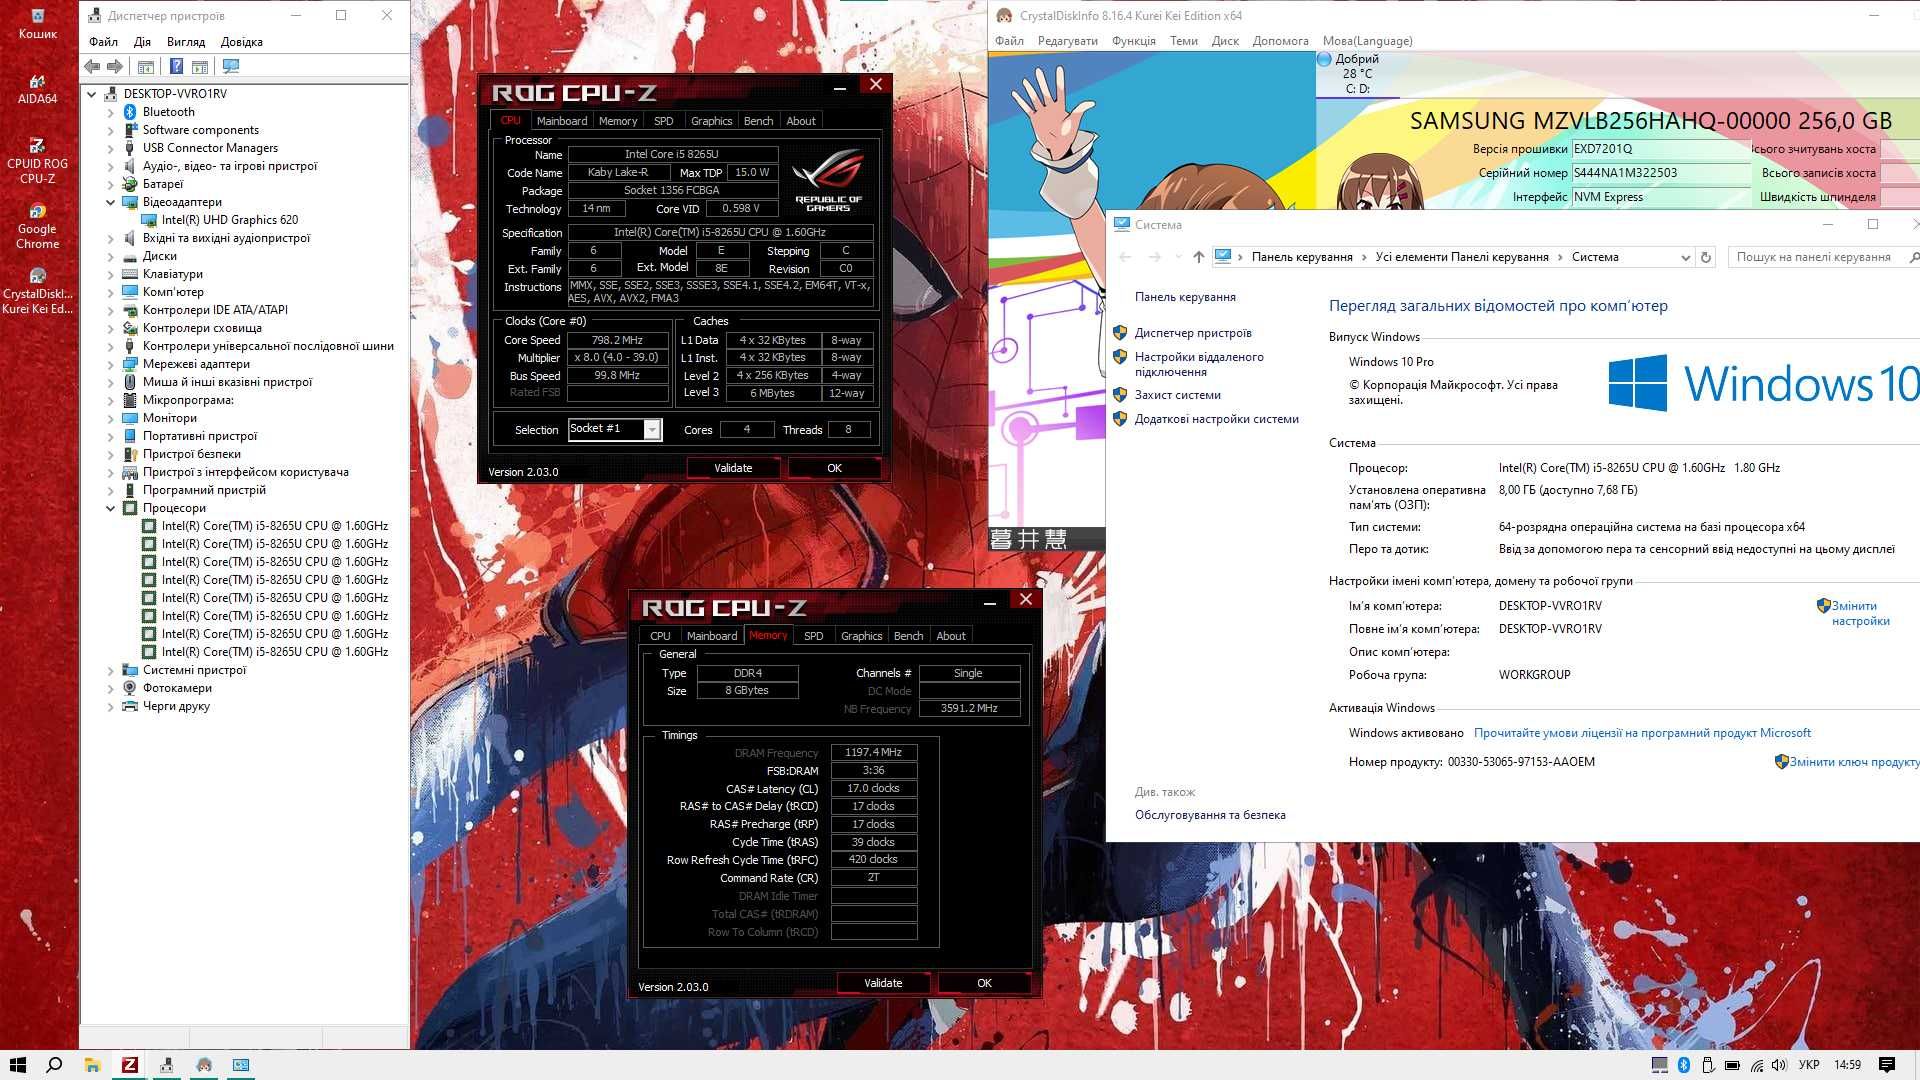Screen dimensions: 1920x1080
Task: Open Socket #1 Selection dropdown in CPU-Z
Action: point(651,429)
